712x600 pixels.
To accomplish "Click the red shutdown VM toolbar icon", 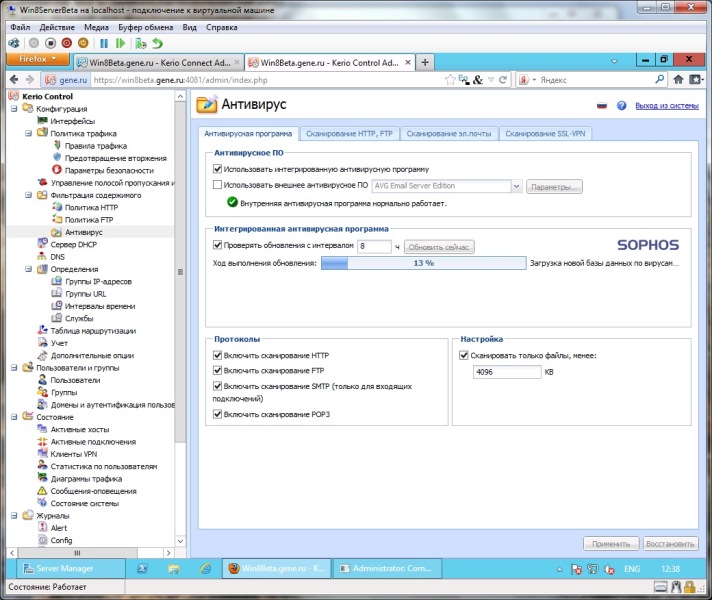I will [68, 44].
